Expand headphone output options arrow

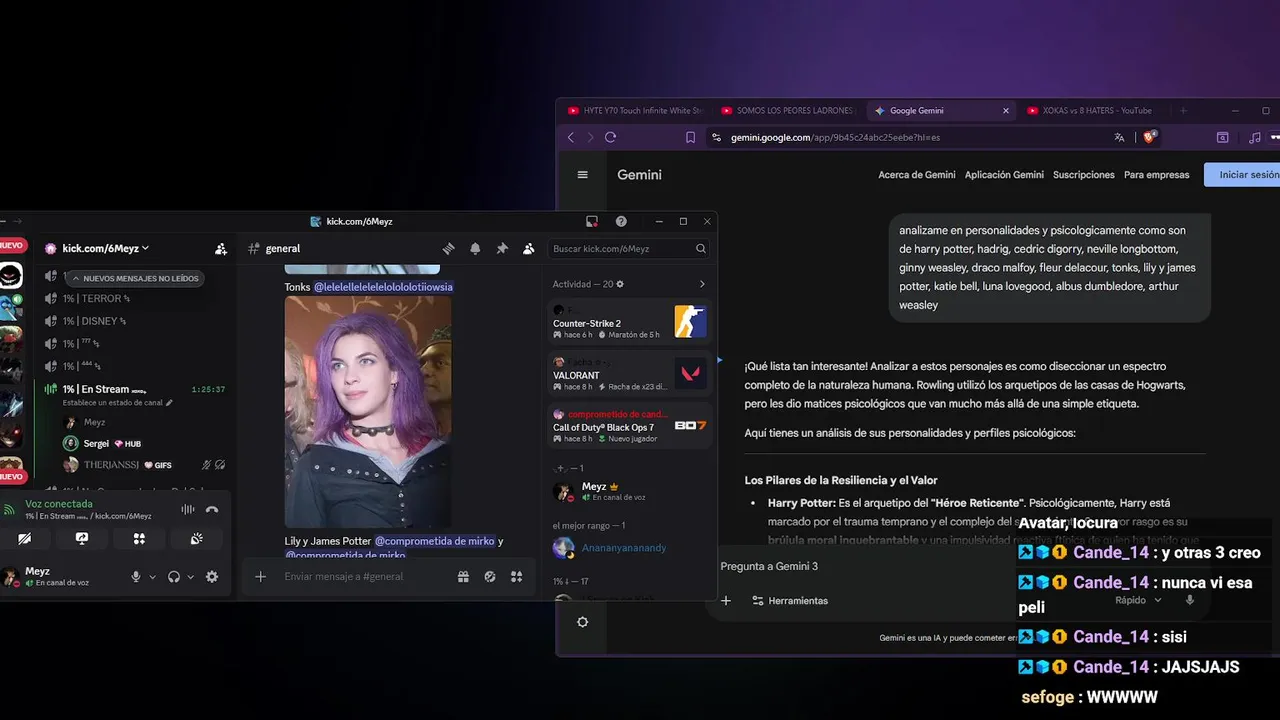pos(190,577)
